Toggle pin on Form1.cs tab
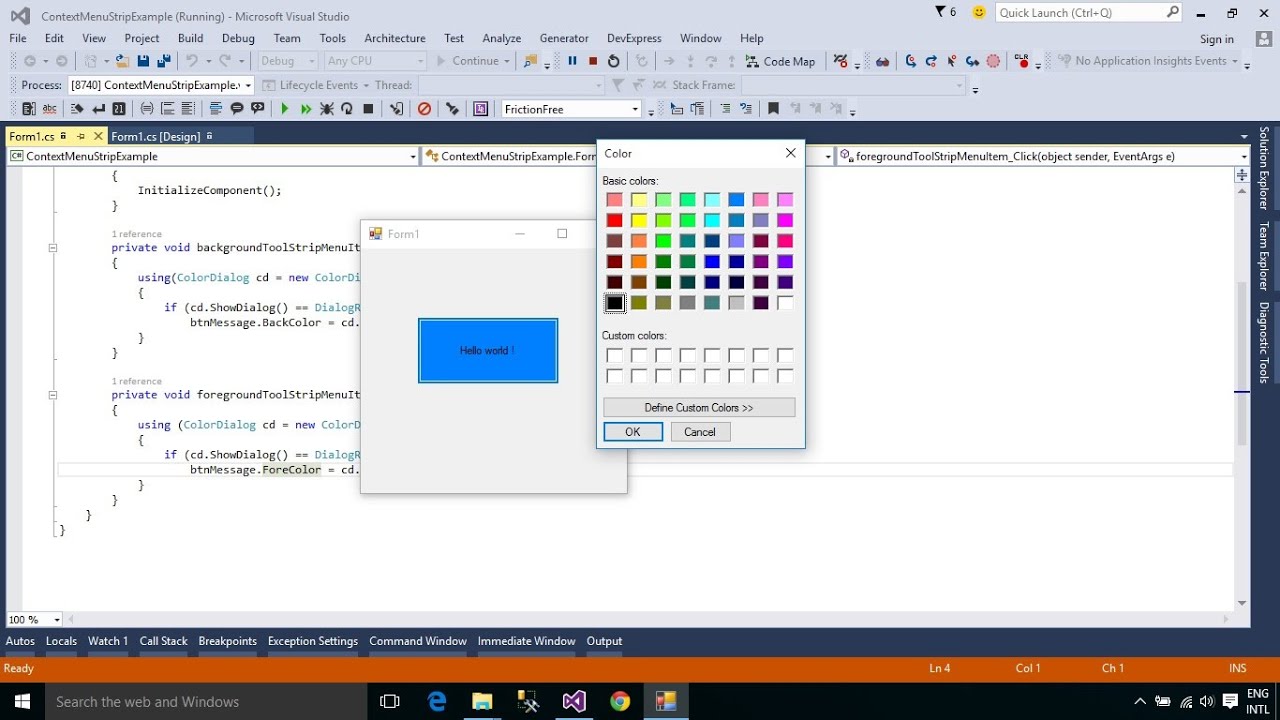The image size is (1280, 720). tap(80, 136)
